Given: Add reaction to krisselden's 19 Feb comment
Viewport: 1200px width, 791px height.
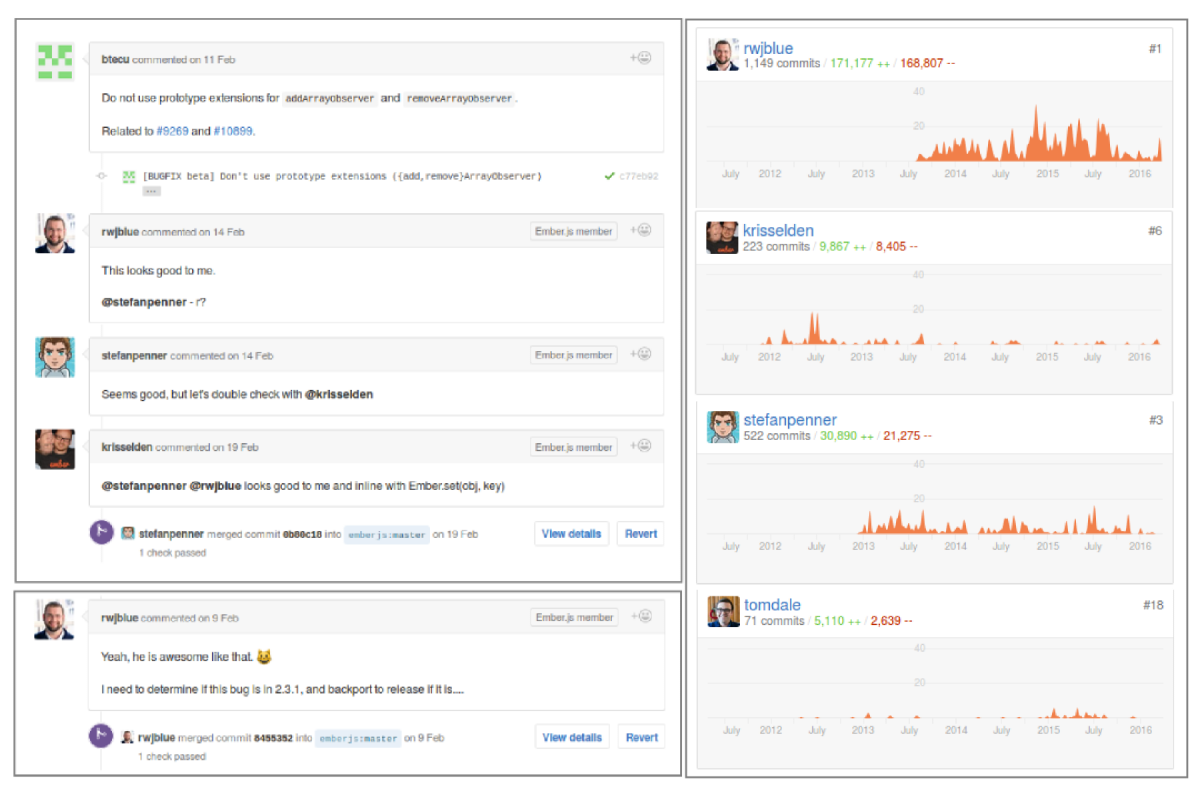Looking at the screenshot, I should pyautogui.click(x=640, y=447).
